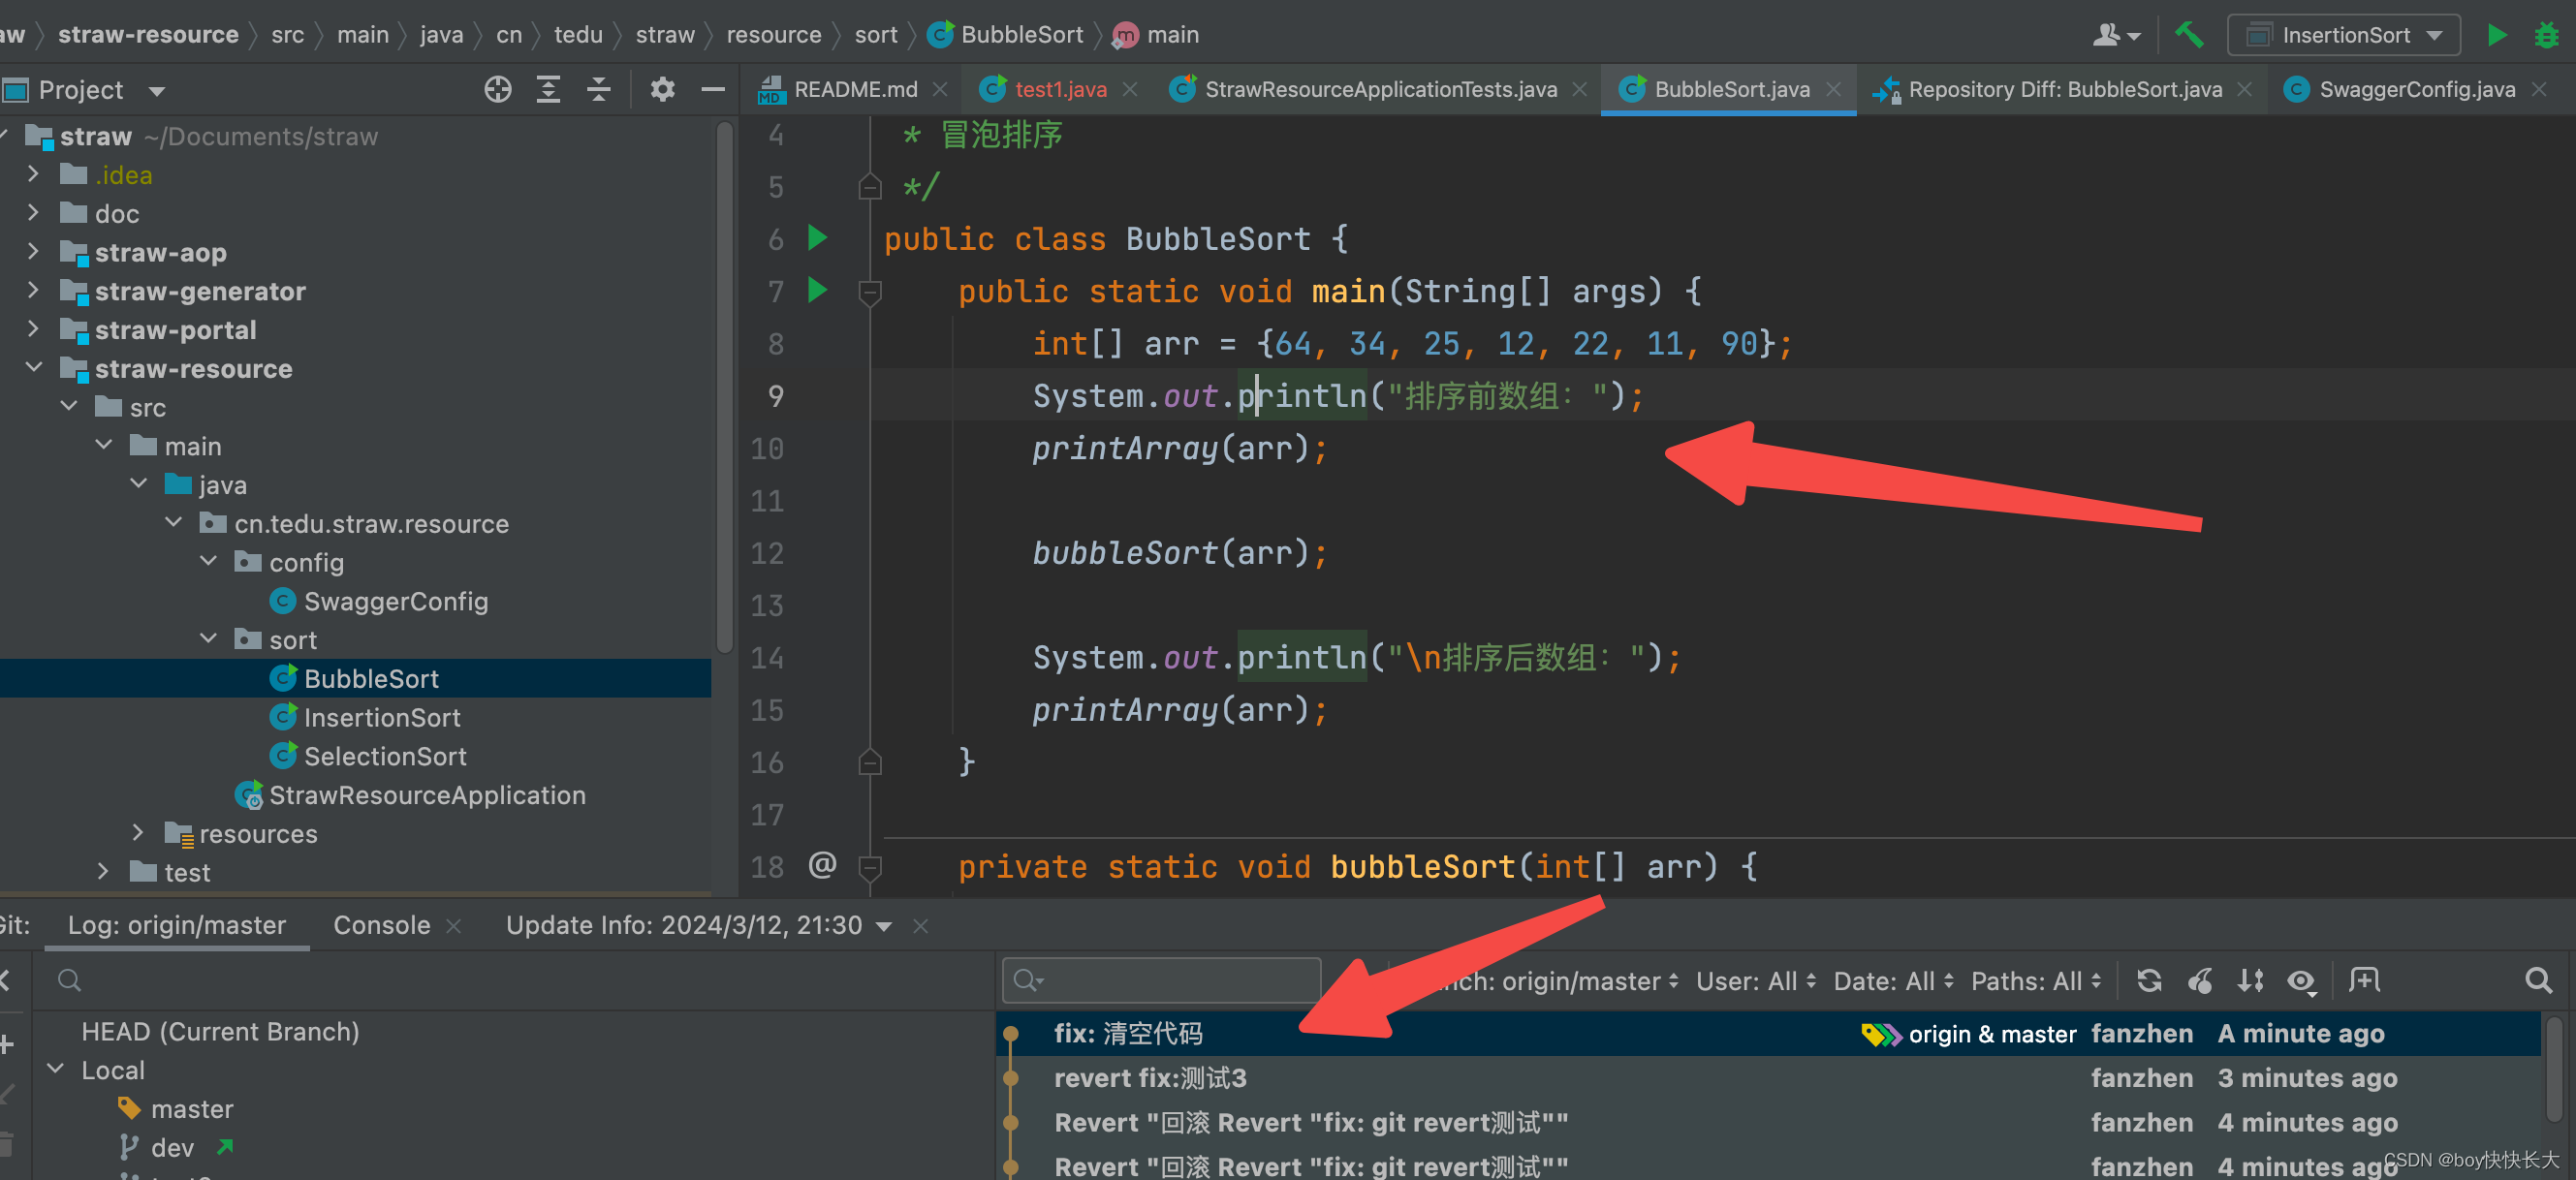Expand the straw-generator module
Viewport: 2576px width, 1180px height.
coord(33,291)
